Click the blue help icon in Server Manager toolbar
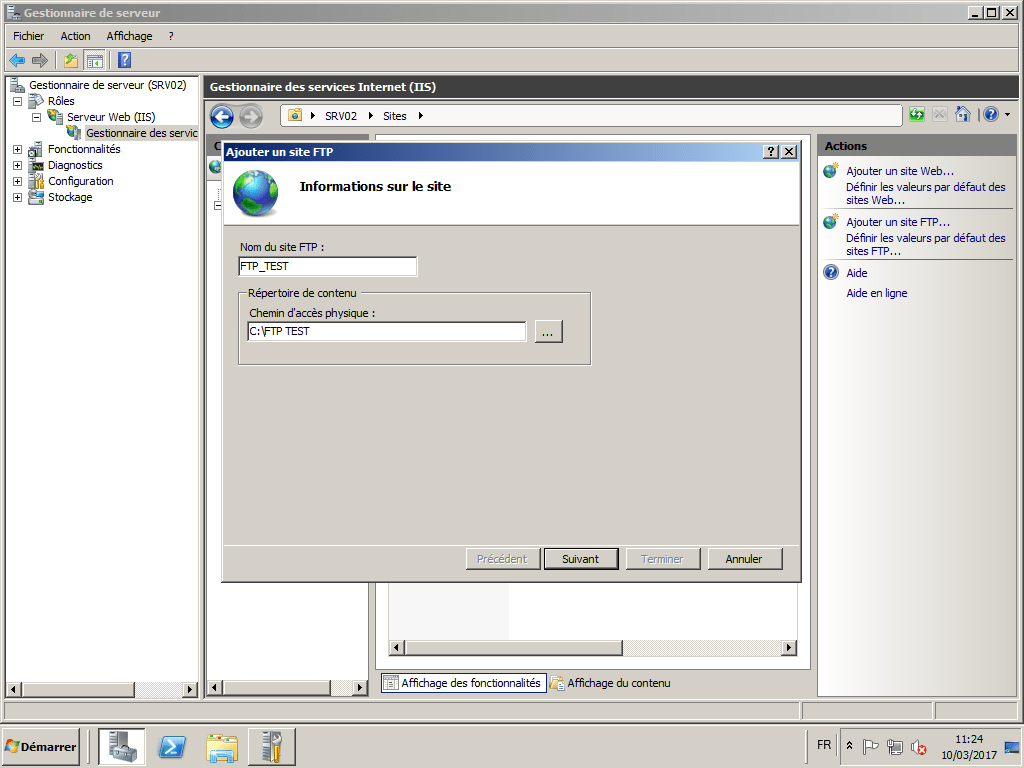 point(122,60)
